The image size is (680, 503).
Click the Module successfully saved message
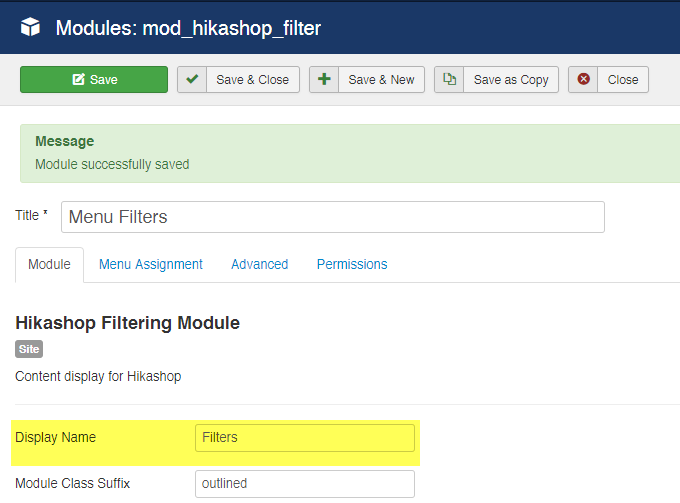point(112,164)
